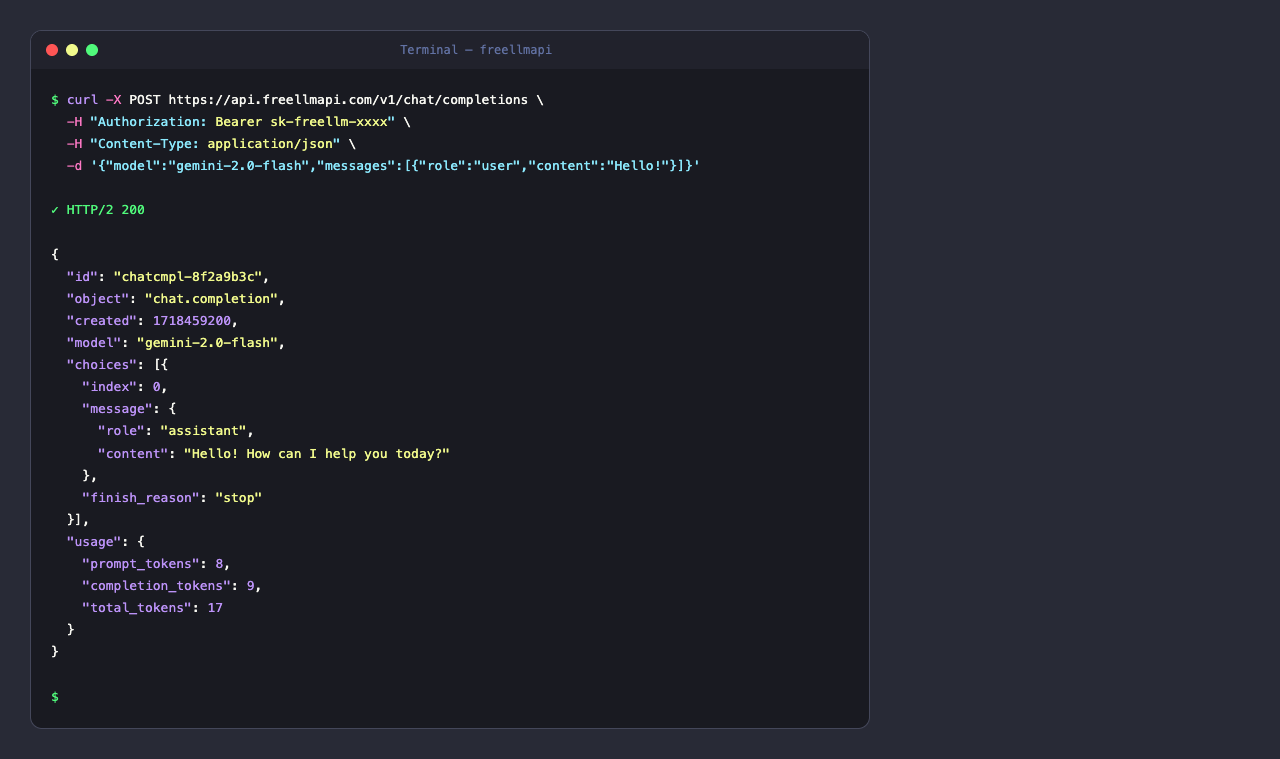The width and height of the screenshot is (1280, 759).
Task: Click the "choices" key
Action: 102,365
